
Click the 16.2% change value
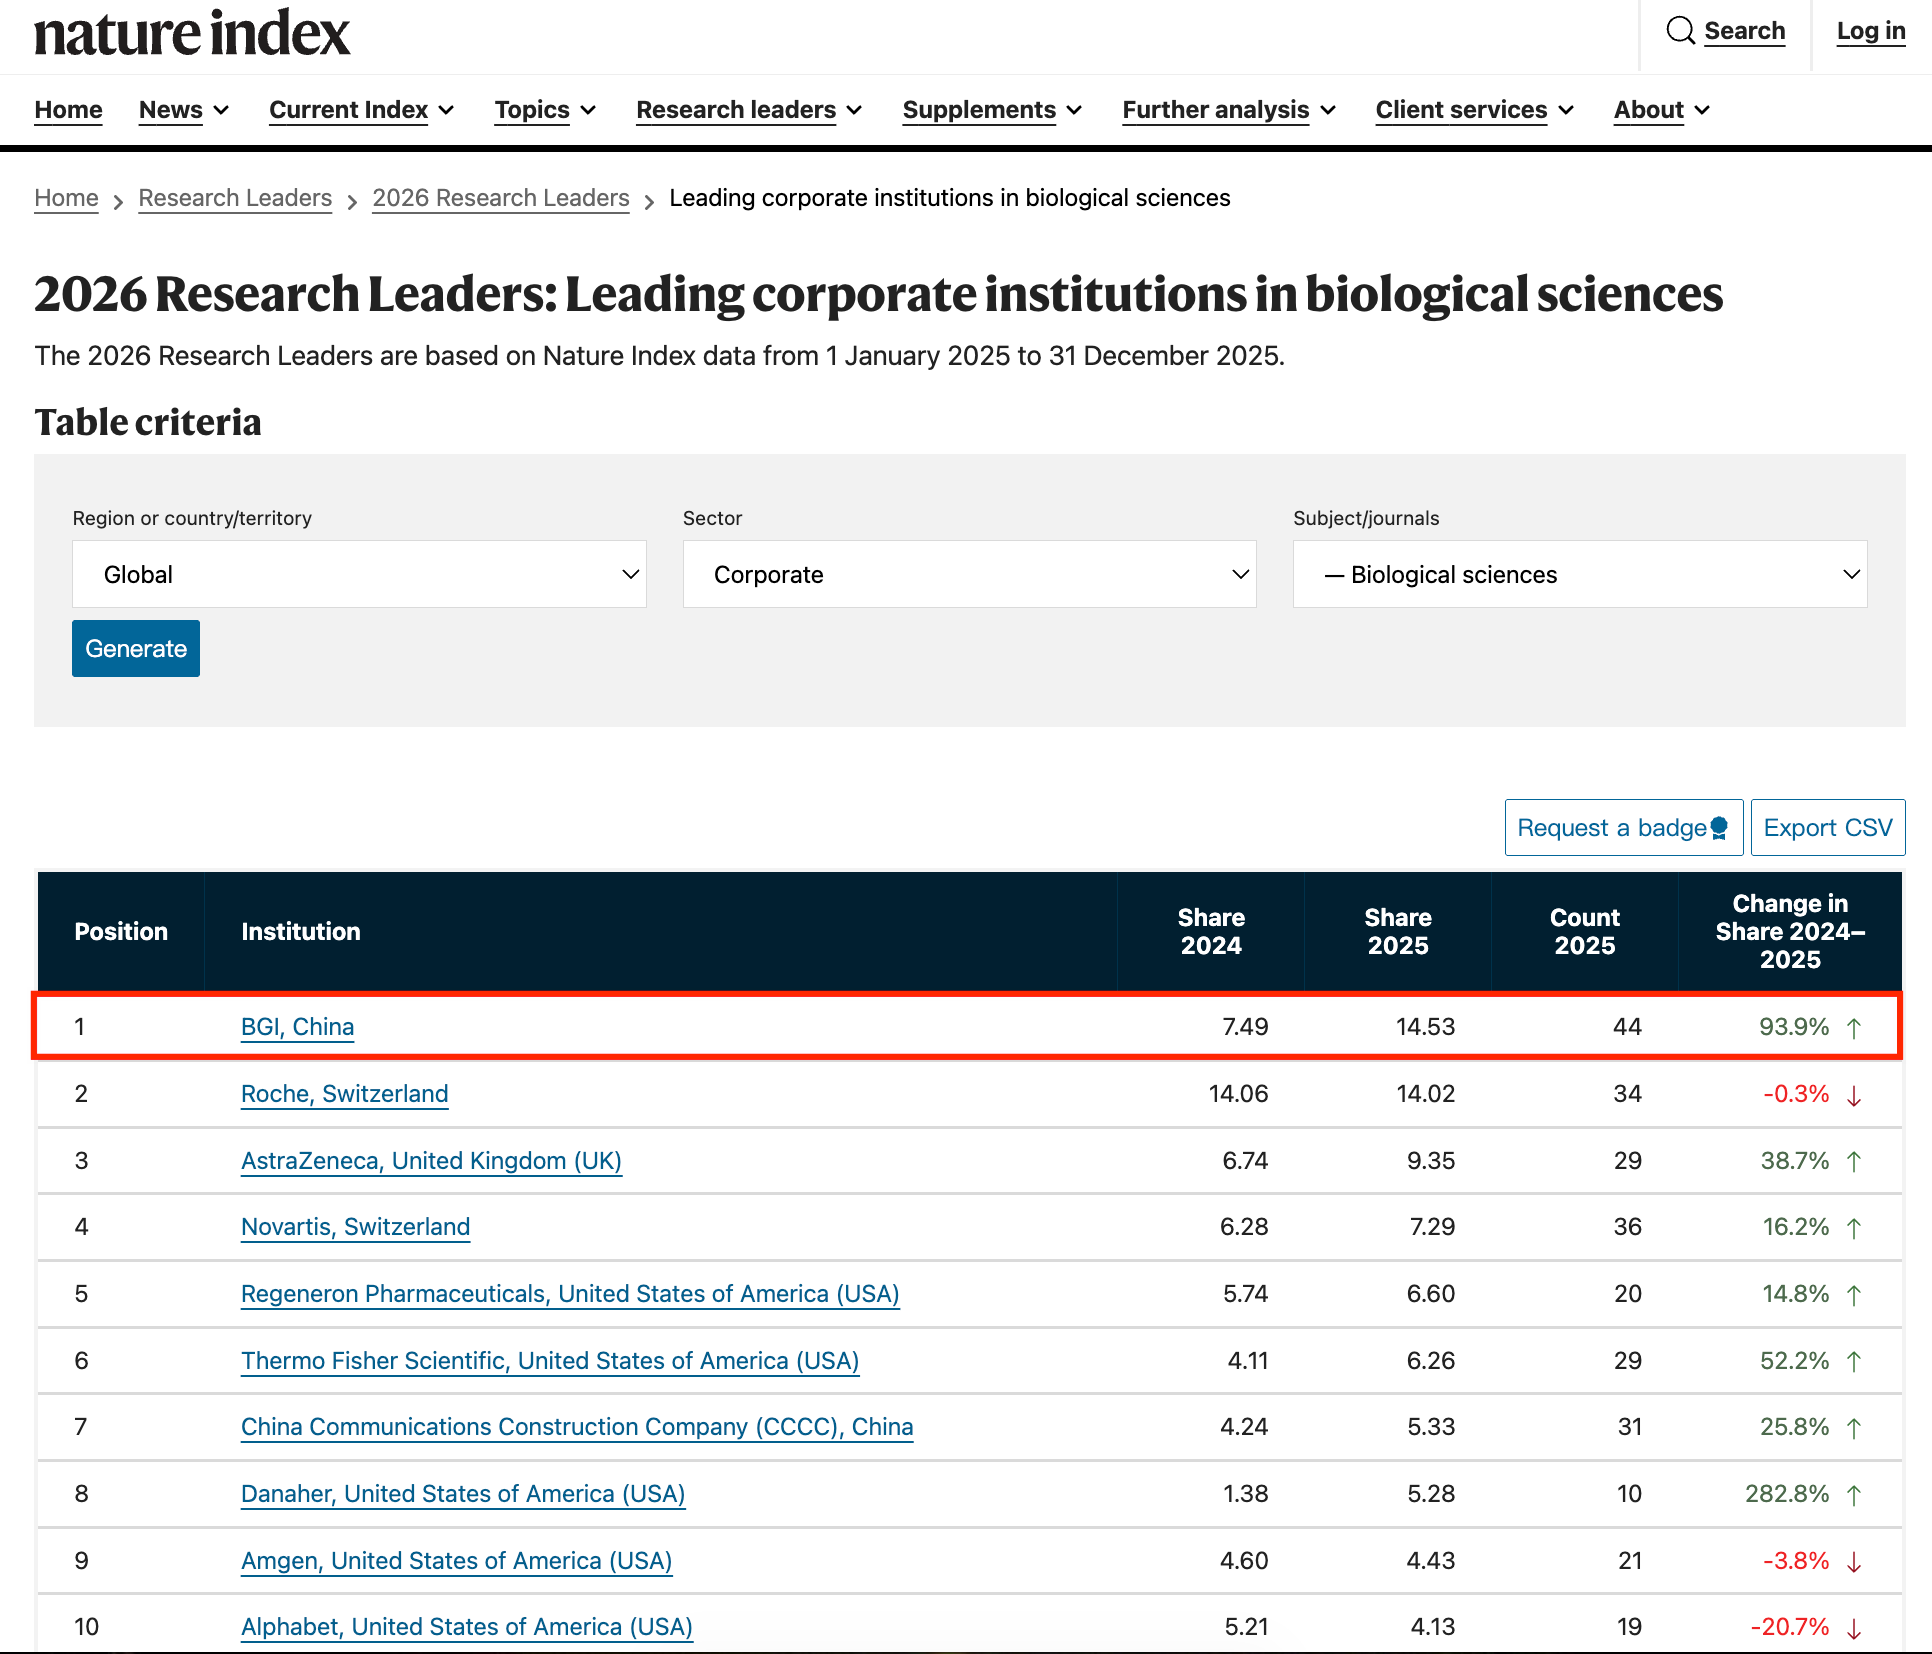click(x=1796, y=1227)
